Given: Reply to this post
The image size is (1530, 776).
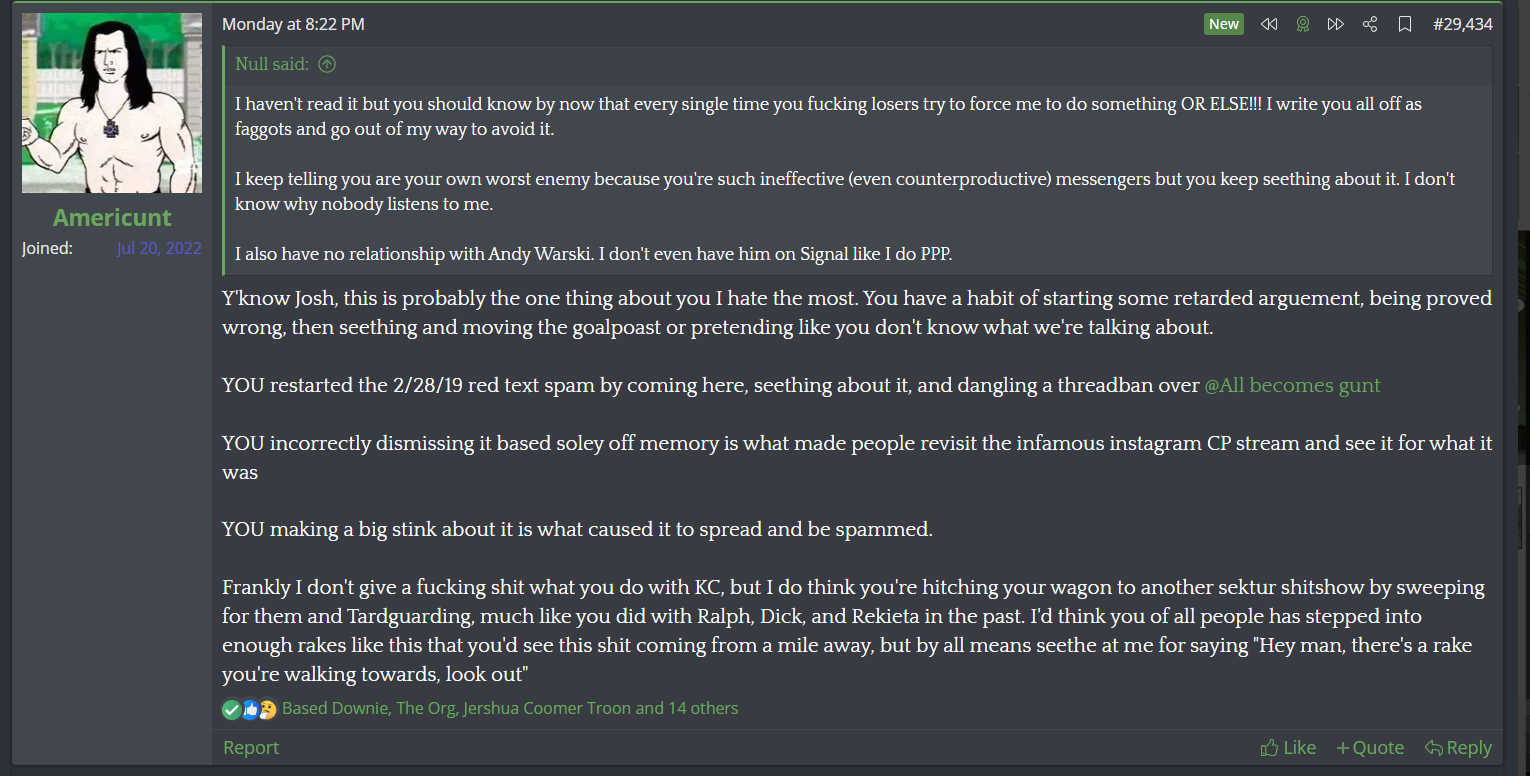Looking at the screenshot, I should 1458,748.
